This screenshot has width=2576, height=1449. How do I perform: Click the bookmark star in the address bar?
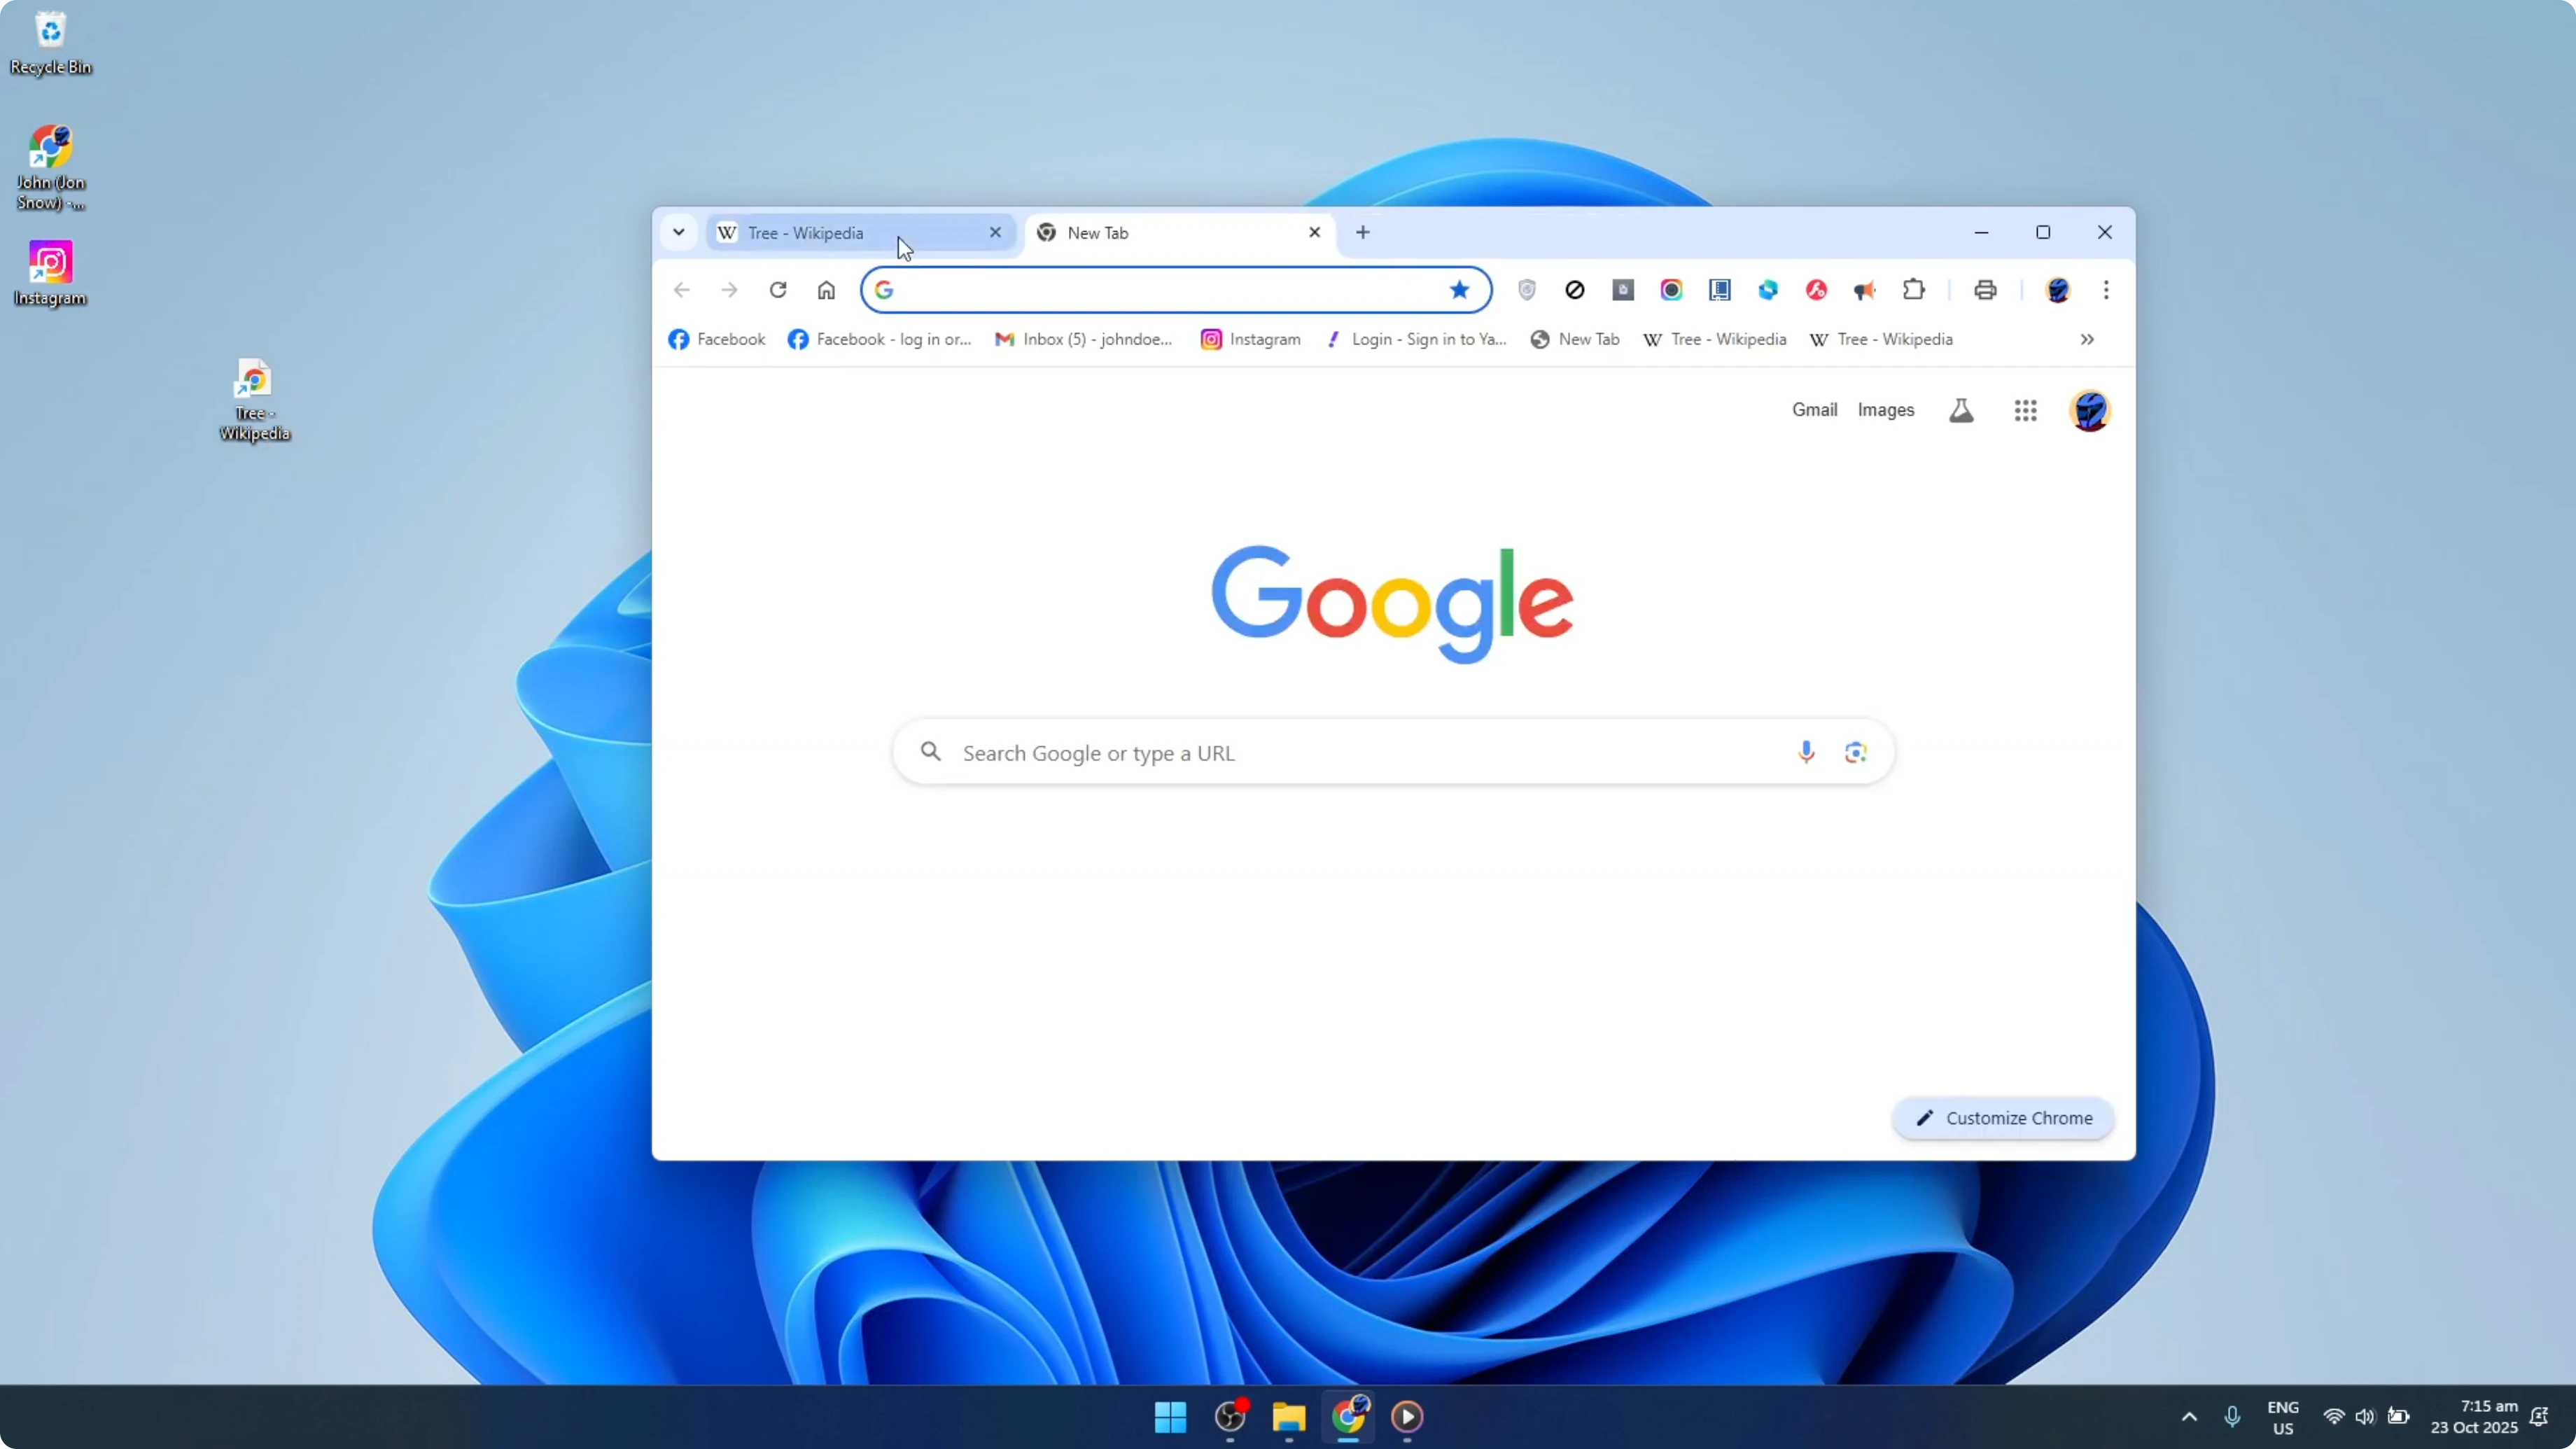[x=1459, y=290]
